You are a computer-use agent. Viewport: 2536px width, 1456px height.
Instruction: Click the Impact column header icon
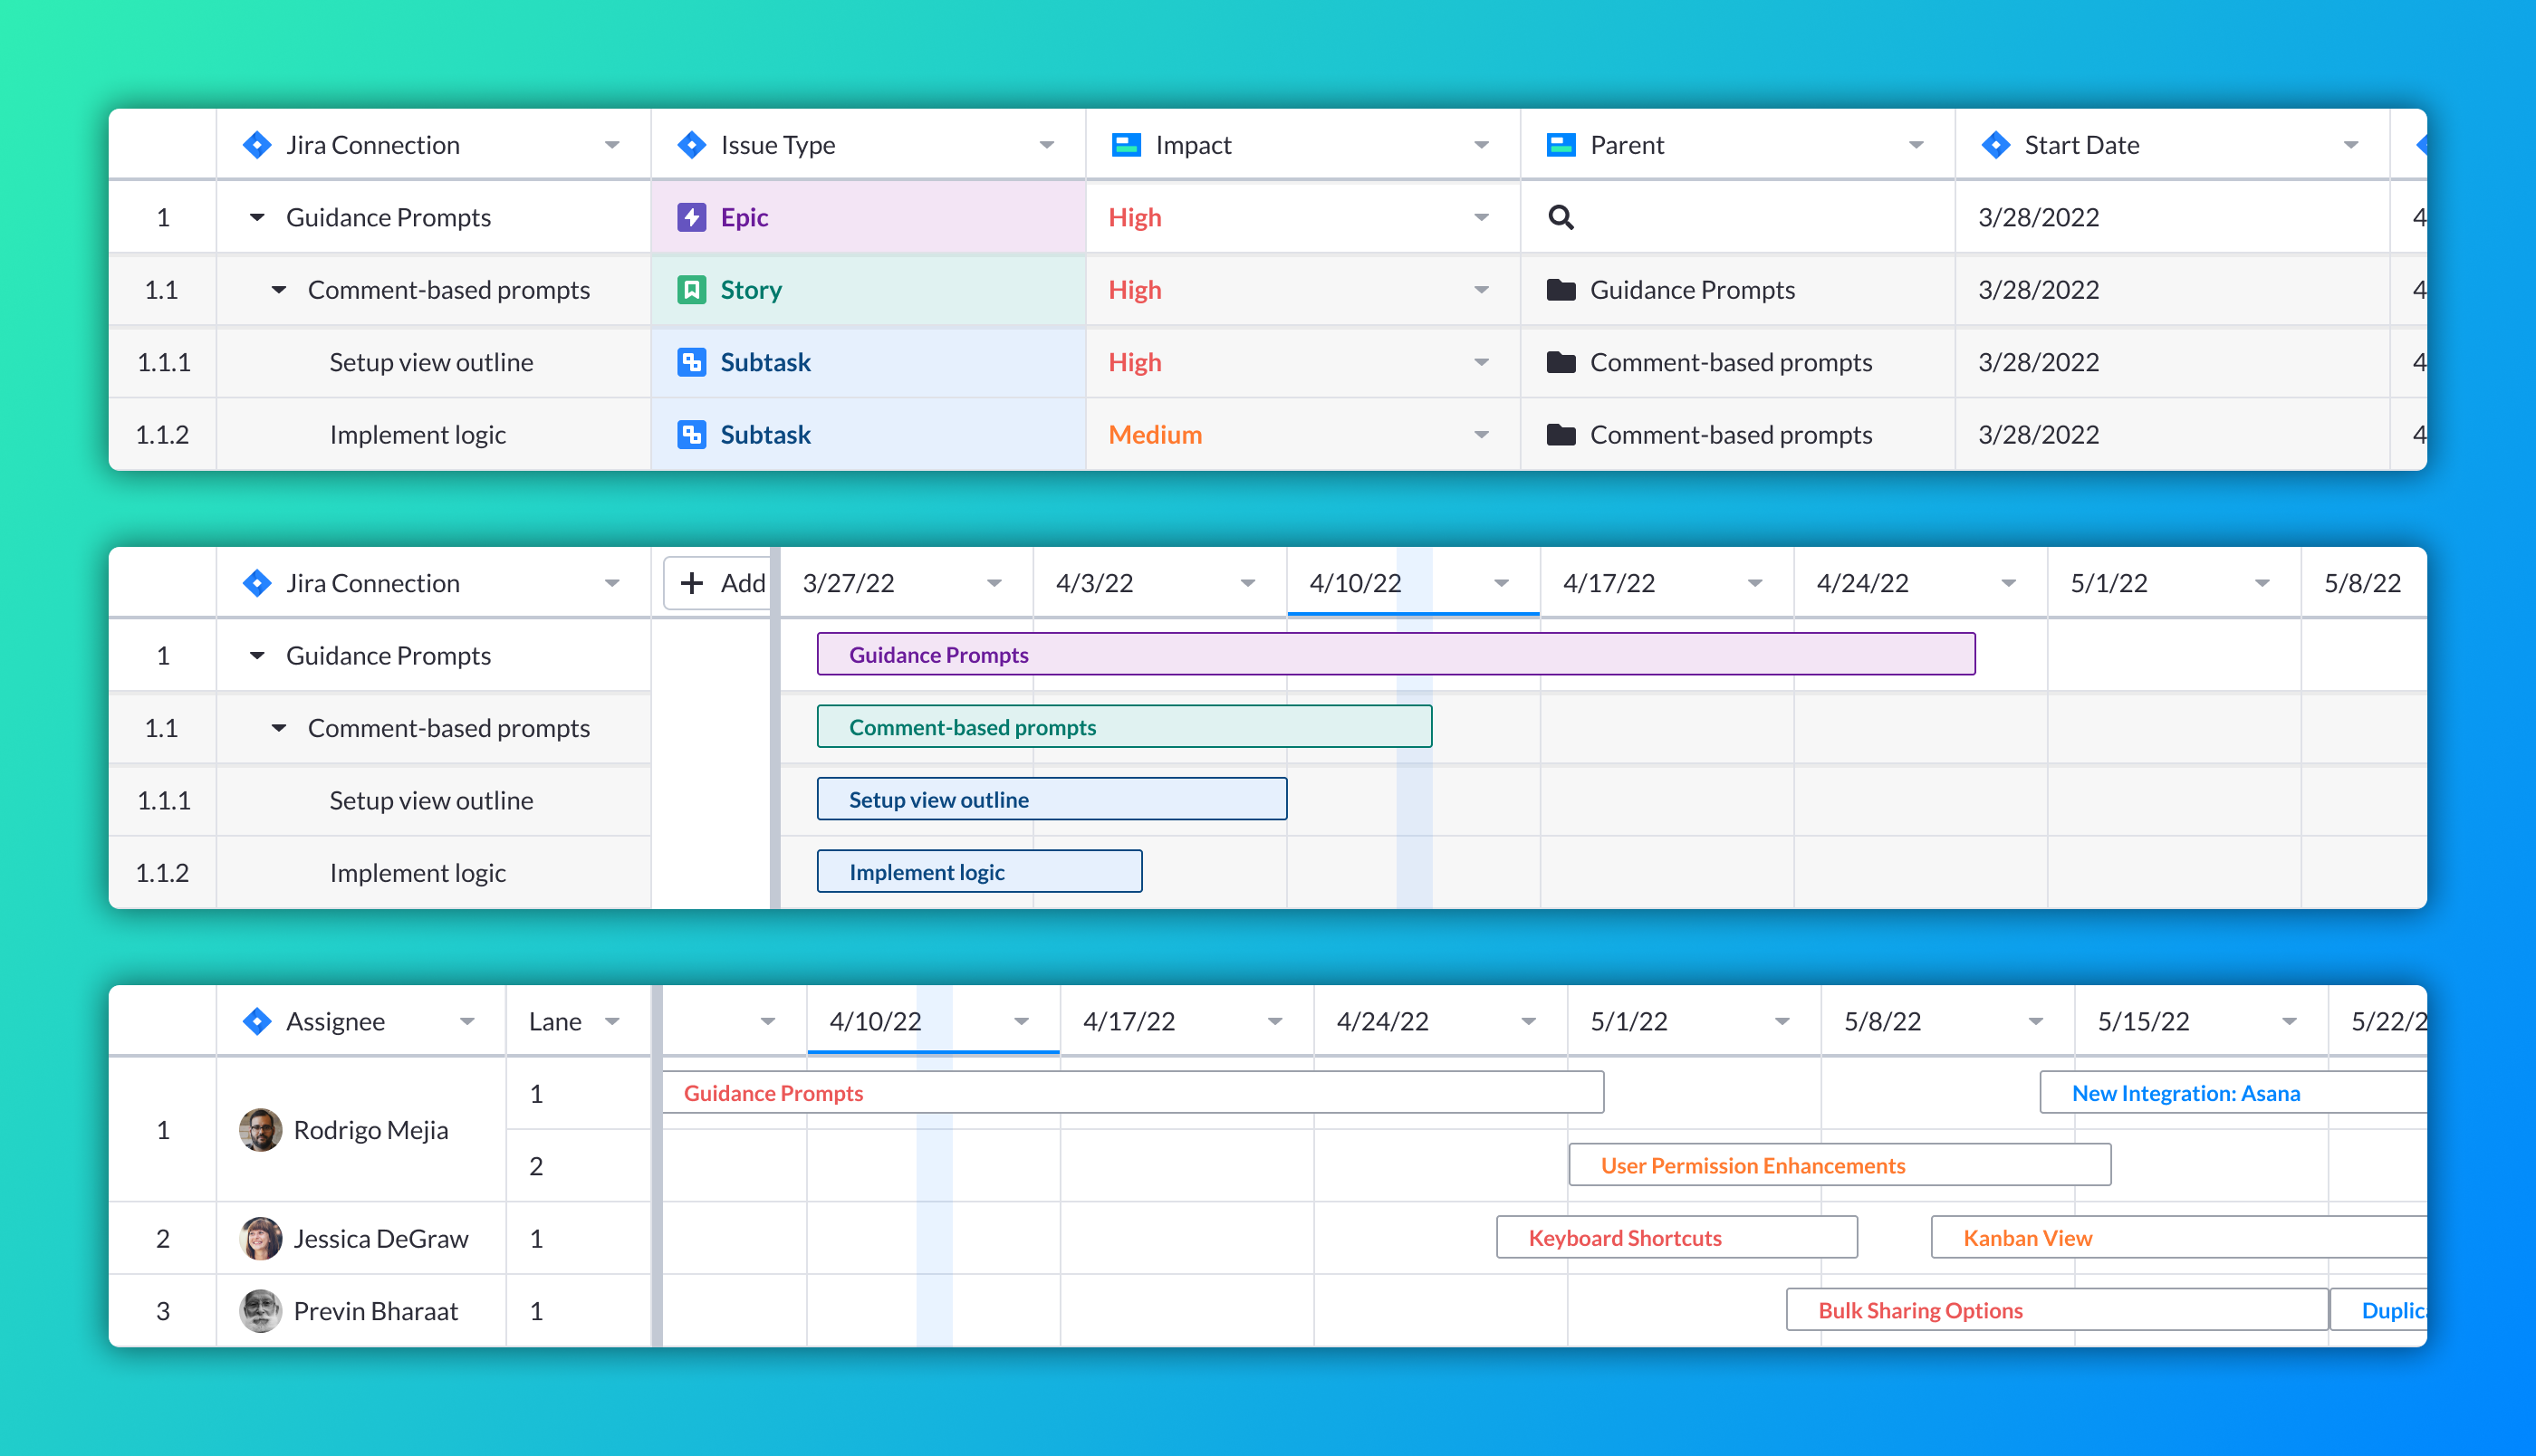coord(1126,145)
